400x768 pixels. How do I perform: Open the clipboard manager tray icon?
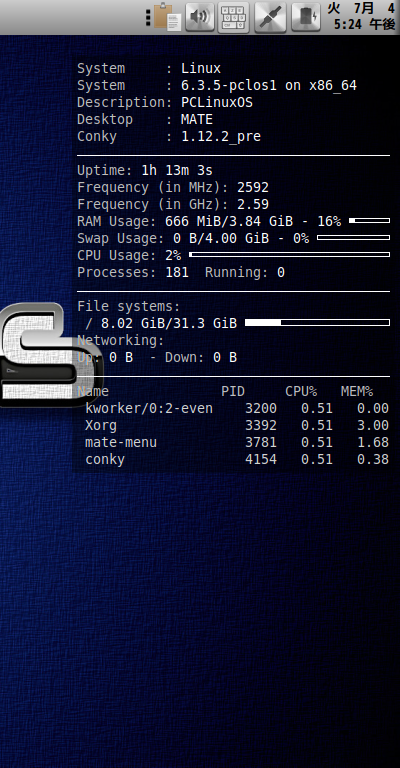(x=168, y=17)
